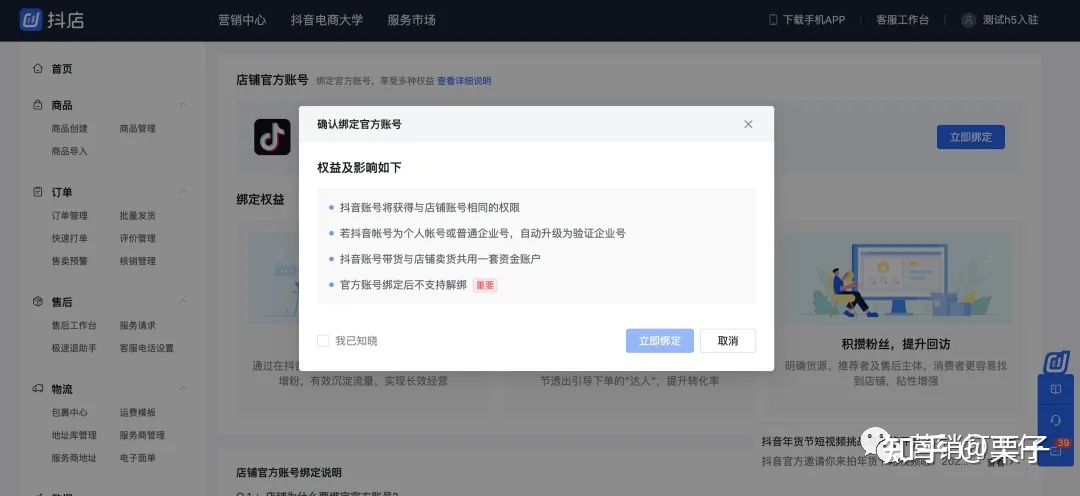Open 商品导入 in sidebar
1080x496 pixels.
click(70, 151)
